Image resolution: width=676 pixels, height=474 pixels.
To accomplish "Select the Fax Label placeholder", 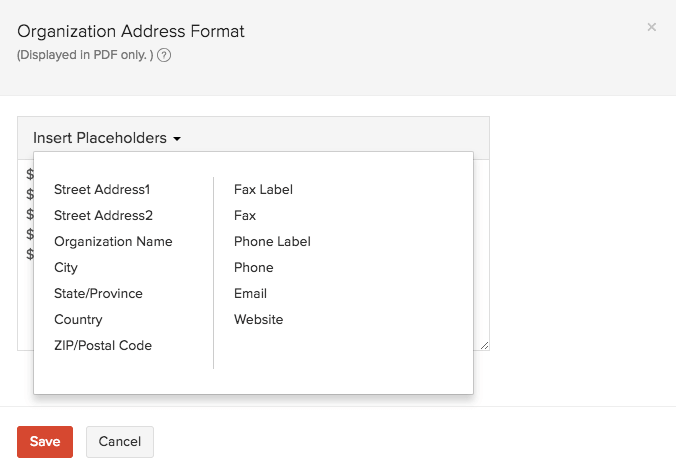I will [263, 189].
